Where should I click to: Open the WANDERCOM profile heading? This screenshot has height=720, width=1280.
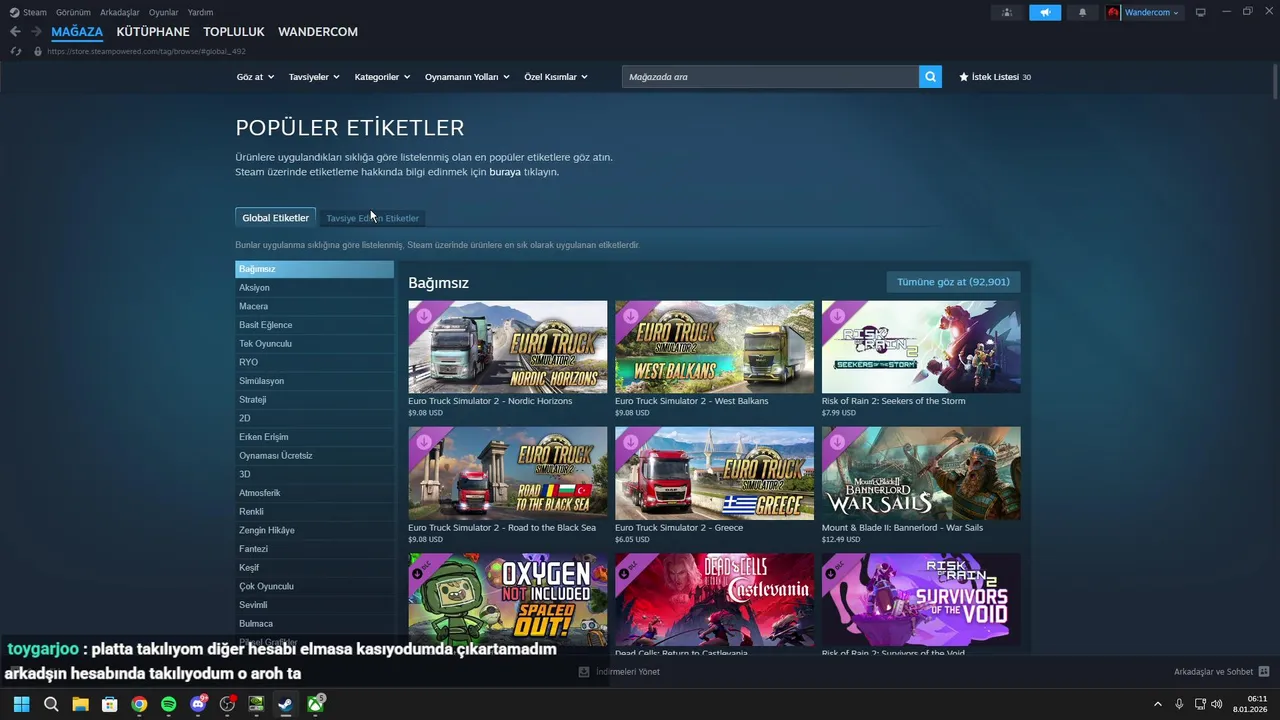point(318,32)
